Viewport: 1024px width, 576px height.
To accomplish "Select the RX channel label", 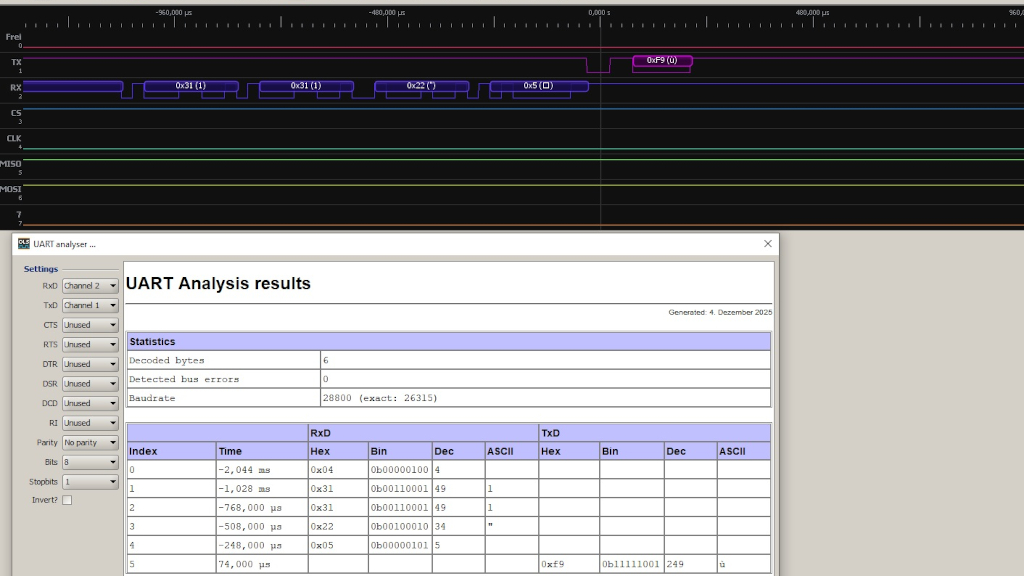I will 15,88.
